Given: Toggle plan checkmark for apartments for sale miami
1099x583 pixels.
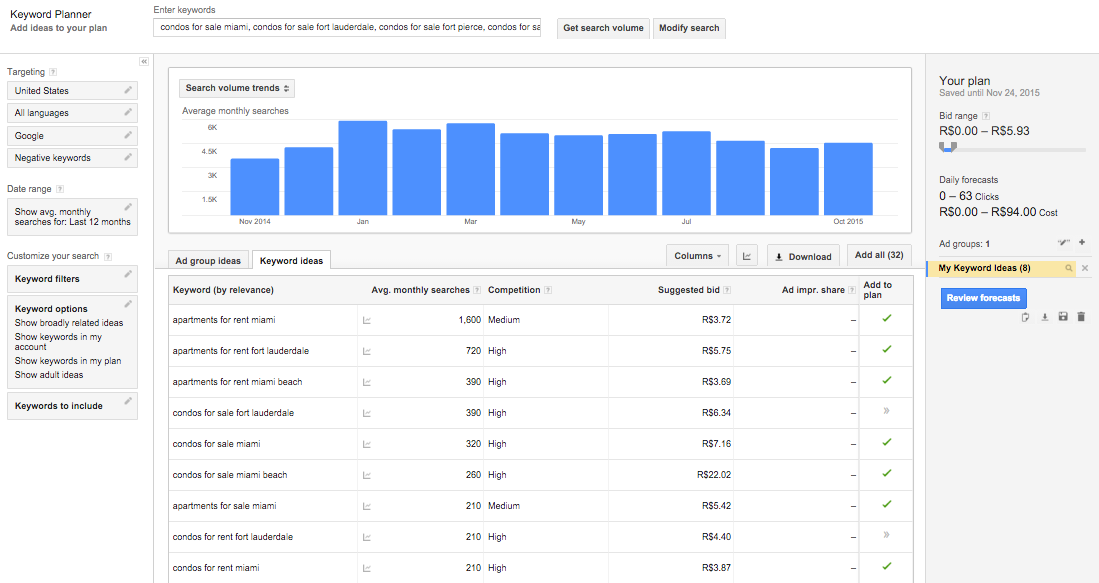Looking at the screenshot, I should click(887, 504).
